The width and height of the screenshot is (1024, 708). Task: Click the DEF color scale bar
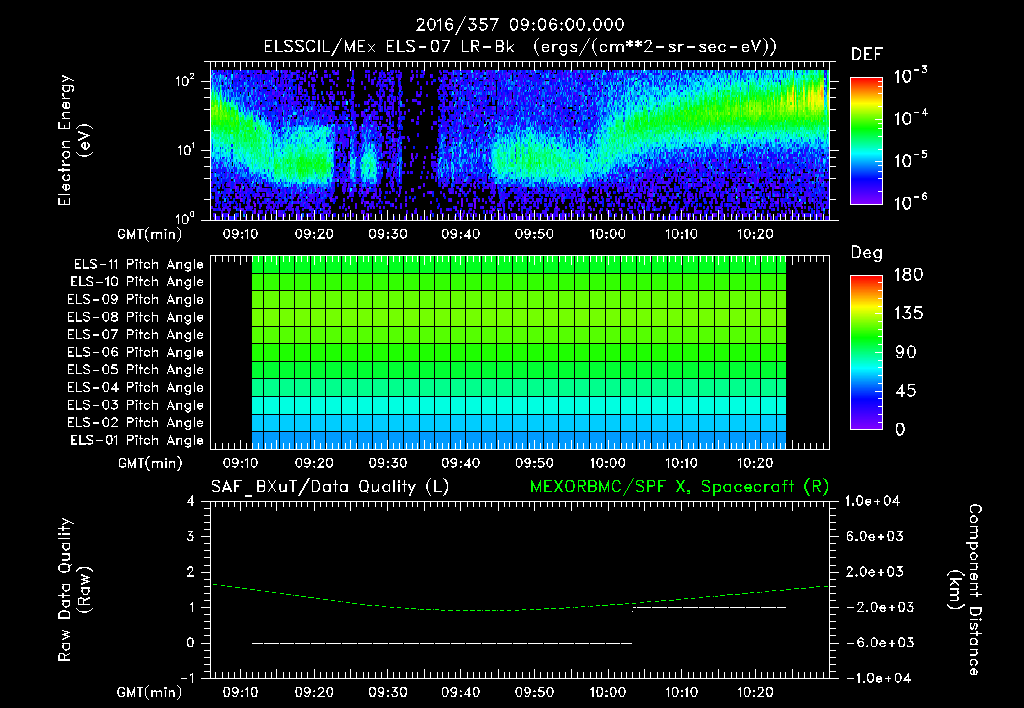[x=866, y=141]
